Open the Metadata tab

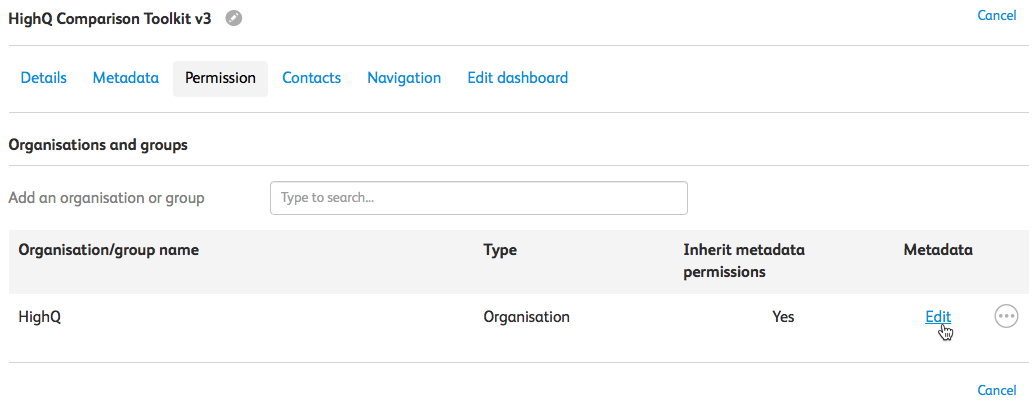126,78
